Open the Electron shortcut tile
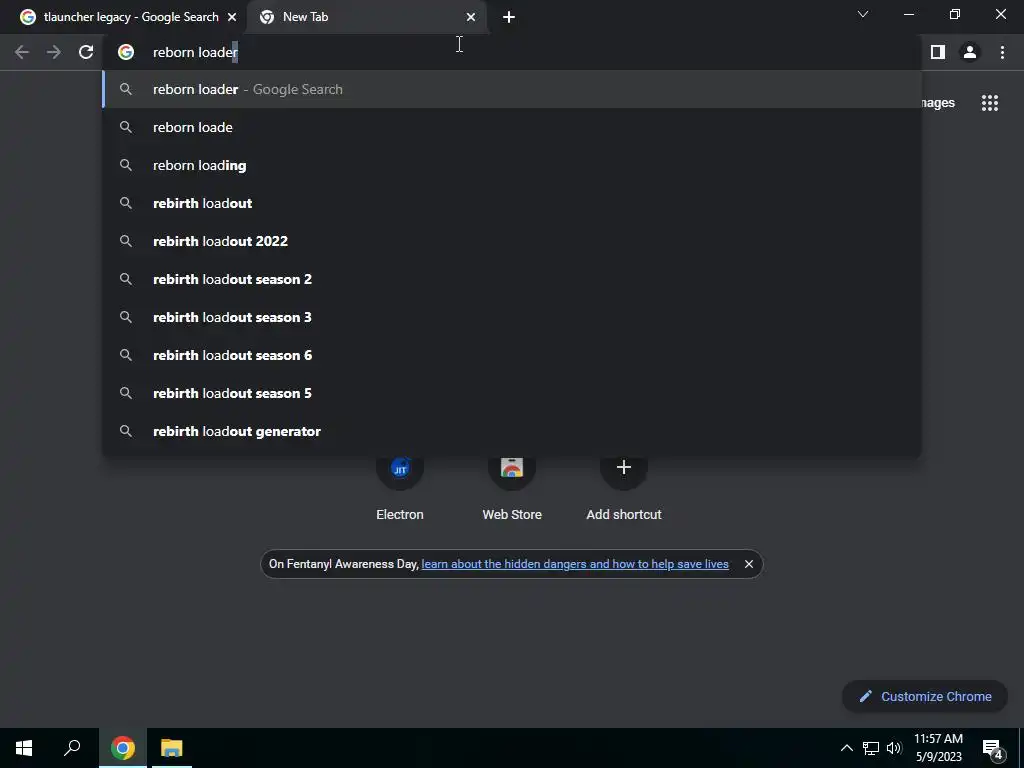 pos(400,487)
